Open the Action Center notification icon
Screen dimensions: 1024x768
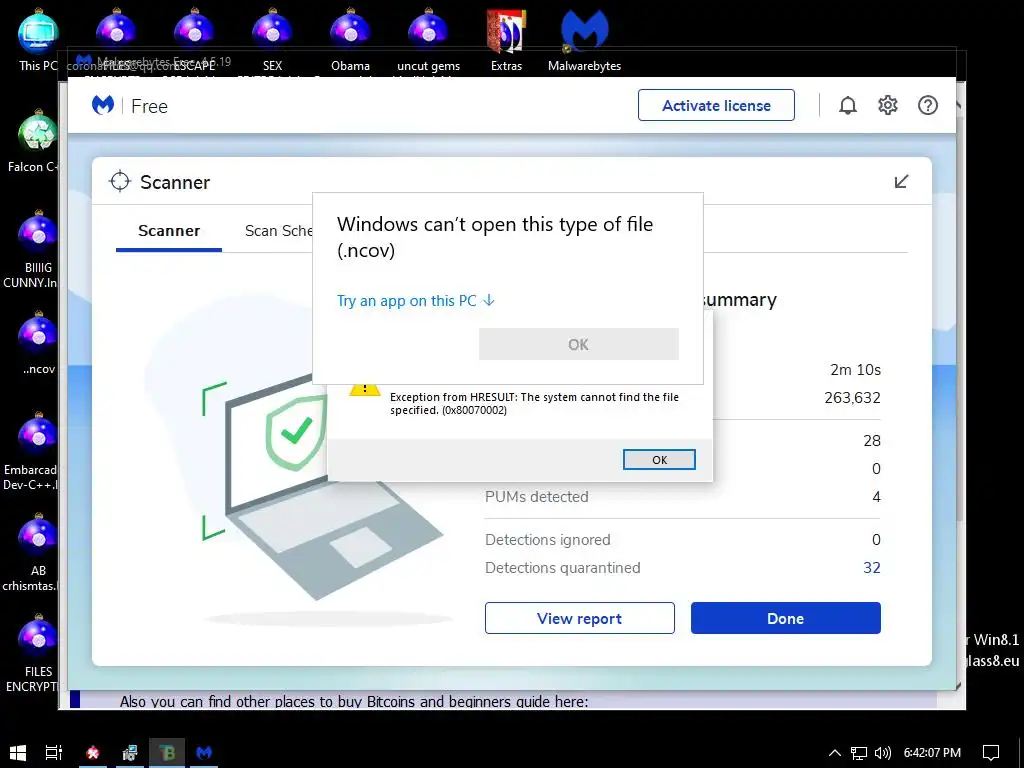pos(991,753)
